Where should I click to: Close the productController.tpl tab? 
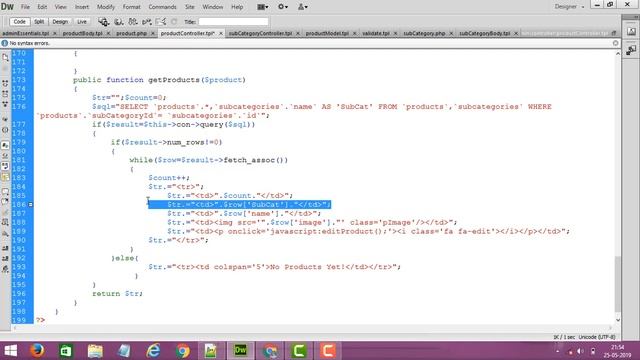click(221, 33)
